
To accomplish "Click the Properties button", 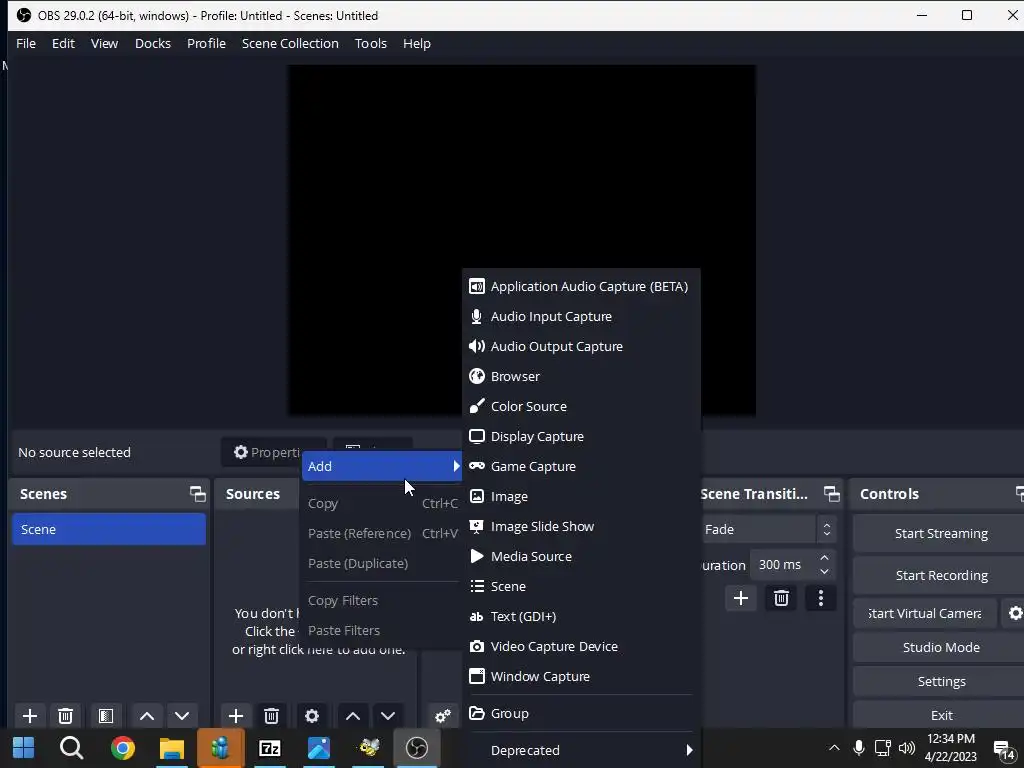I will (x=266, y=452).
